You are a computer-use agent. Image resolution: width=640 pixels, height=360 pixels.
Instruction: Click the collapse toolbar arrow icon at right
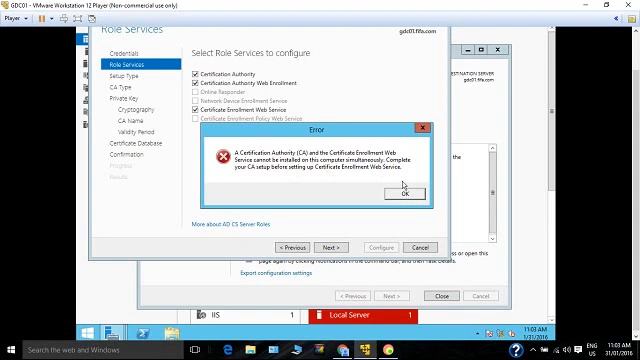pos(616,18)
